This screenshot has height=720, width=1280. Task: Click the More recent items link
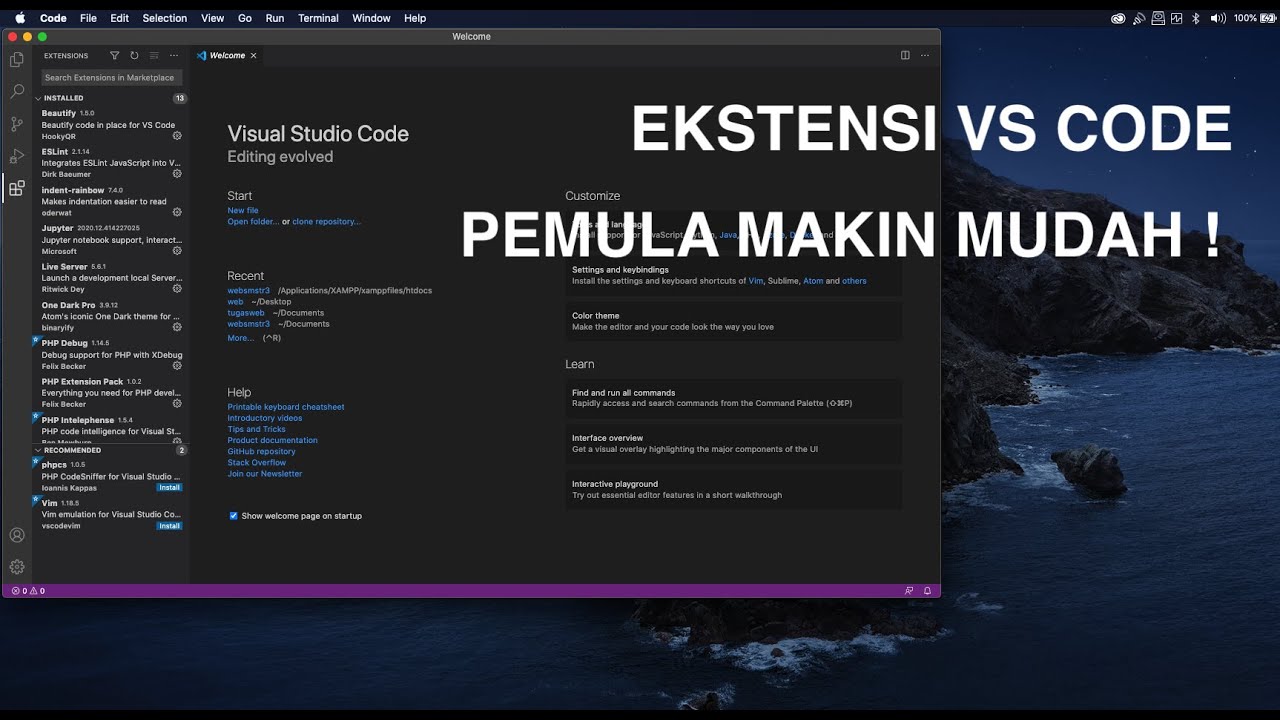pos(241,338)
